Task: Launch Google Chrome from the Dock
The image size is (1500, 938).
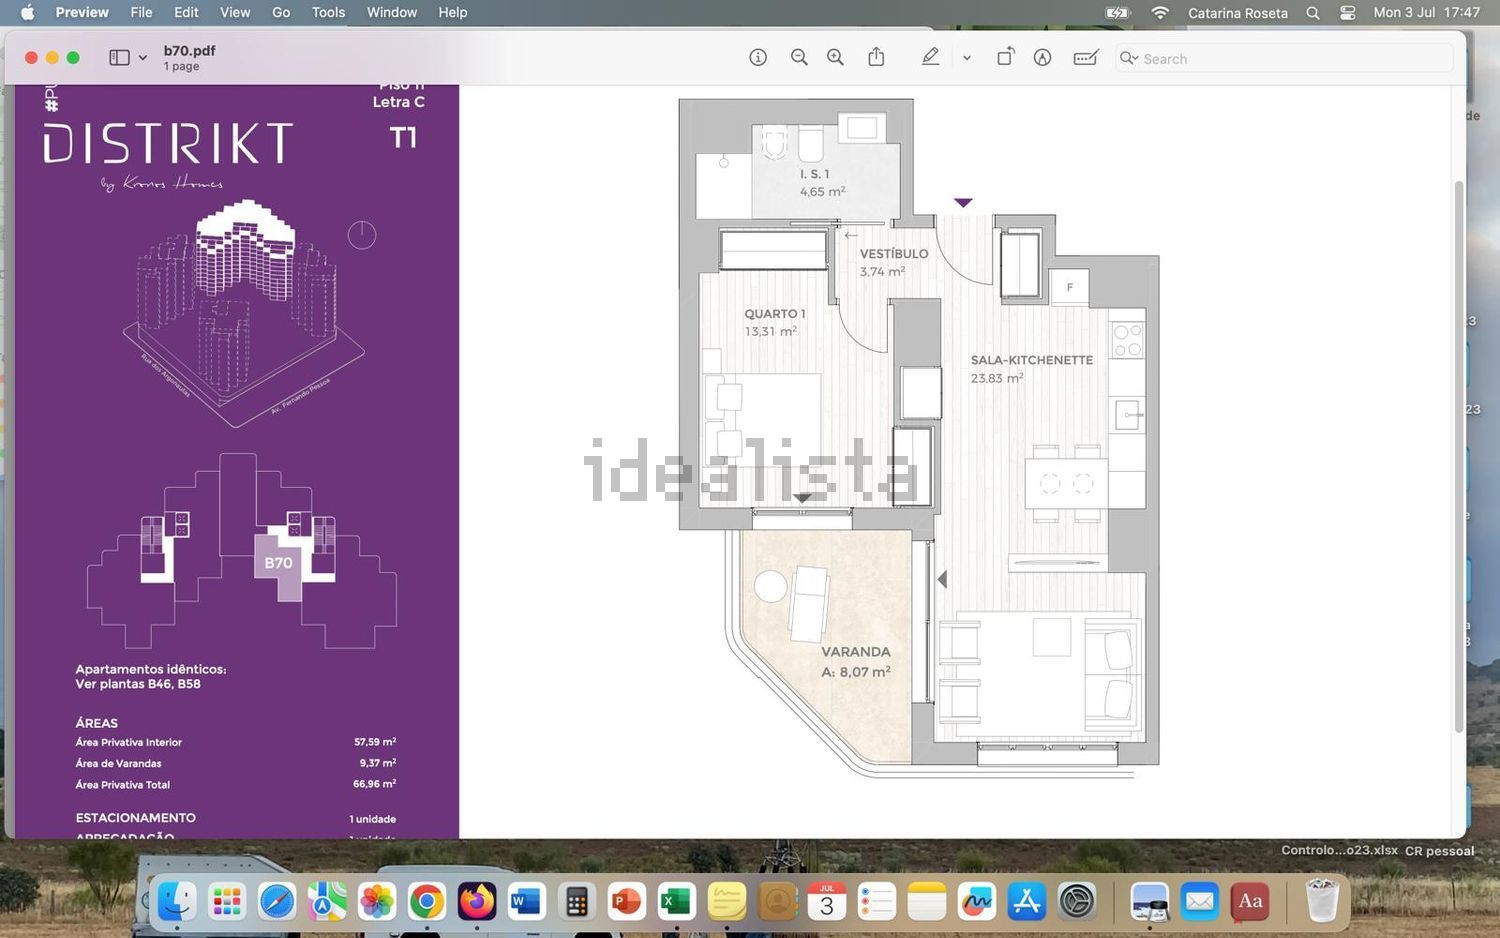Action: click(427, 901)
